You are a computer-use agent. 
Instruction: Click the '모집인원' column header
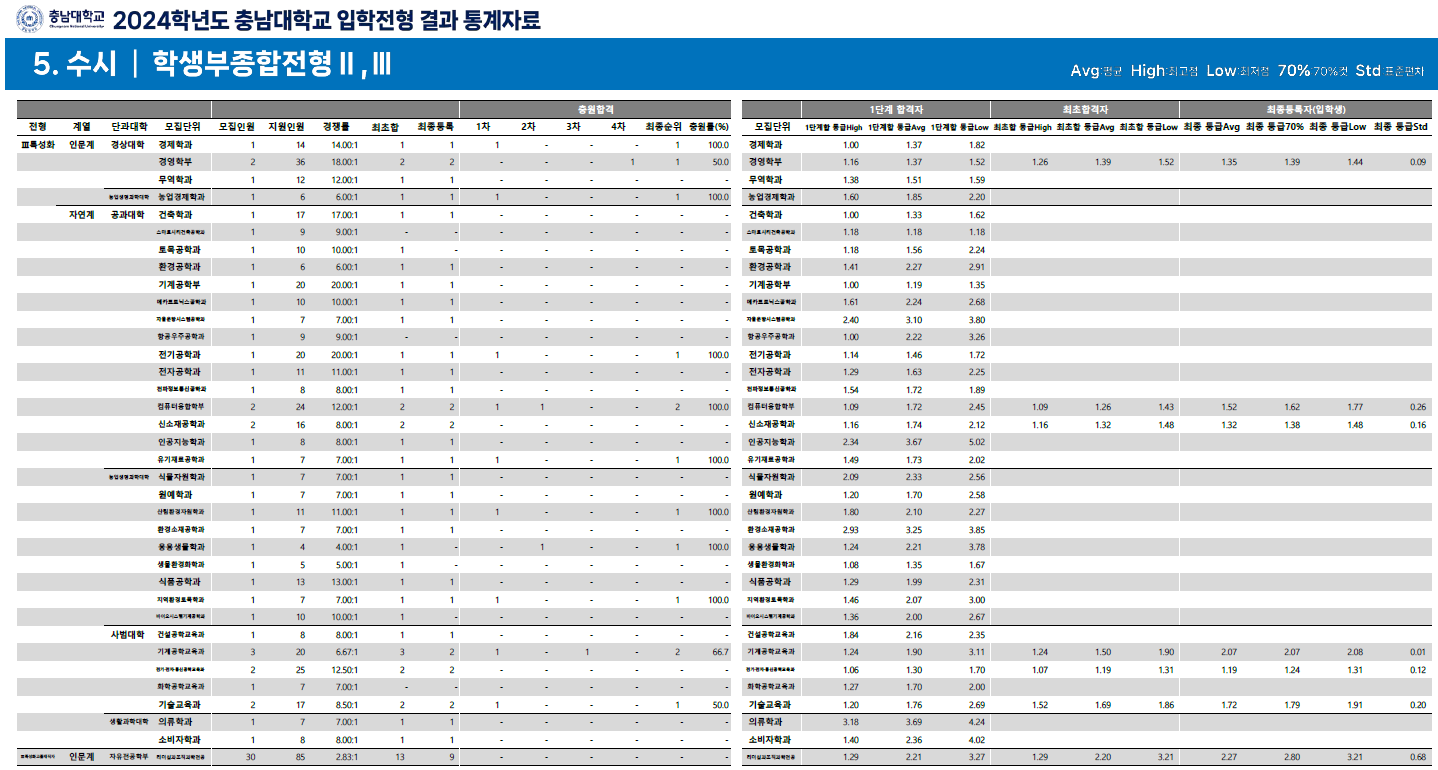(237, 127)
